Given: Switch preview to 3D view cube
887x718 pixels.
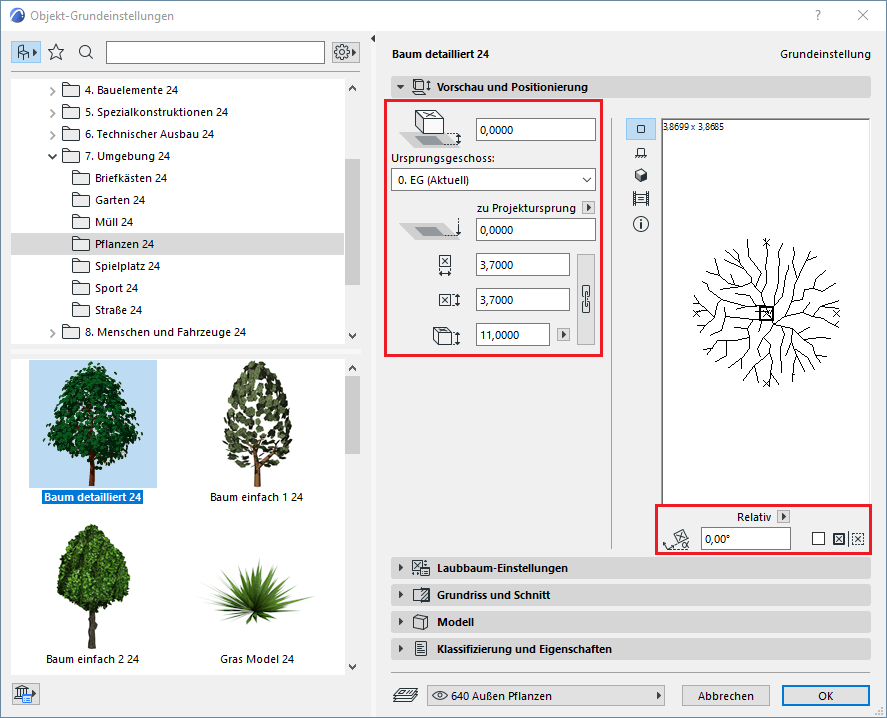Looking at the screenshot, I should 641,175.
